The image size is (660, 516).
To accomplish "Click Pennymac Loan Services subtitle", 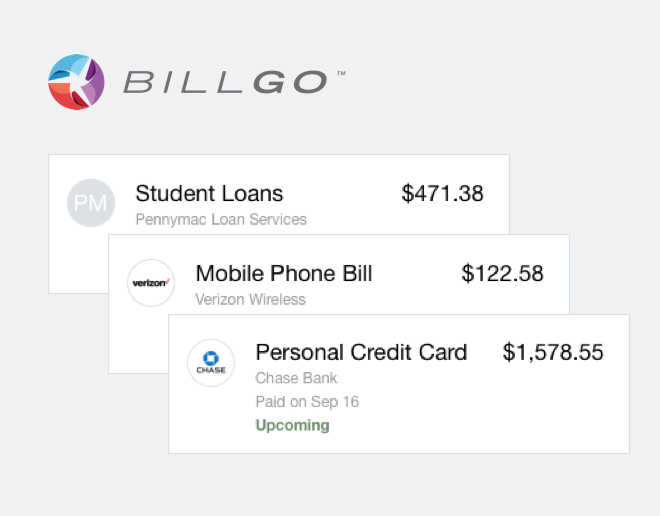I will click(221, 219).
